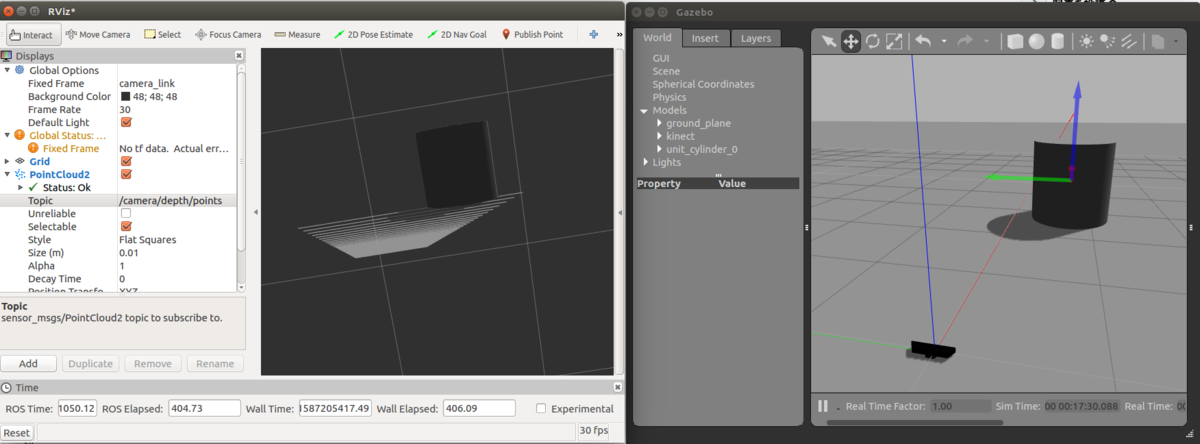Collapse the Models tree in Gazebo
Image resolution: width=1200 pixels, height=444 pixels.
(646, 111)
